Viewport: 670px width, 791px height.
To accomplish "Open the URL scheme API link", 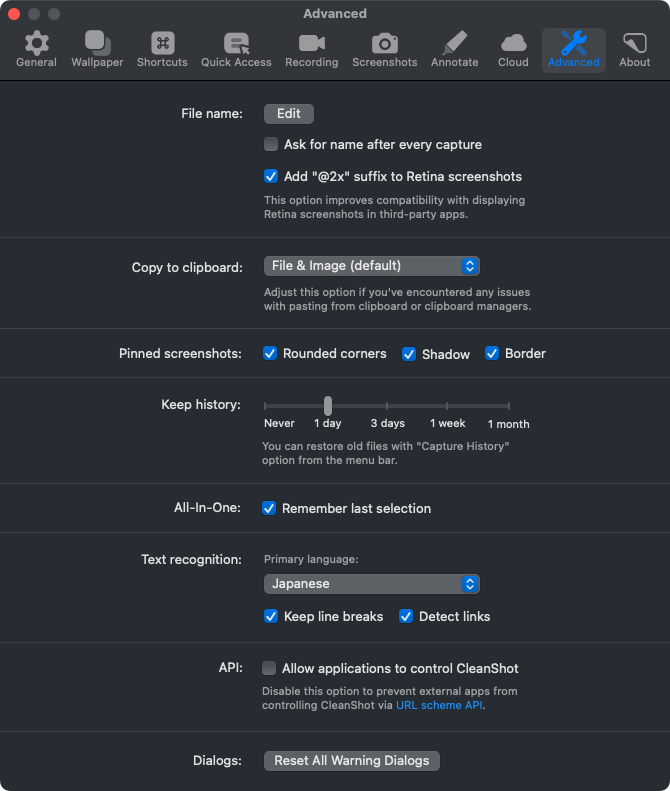I will click(439, 705).
